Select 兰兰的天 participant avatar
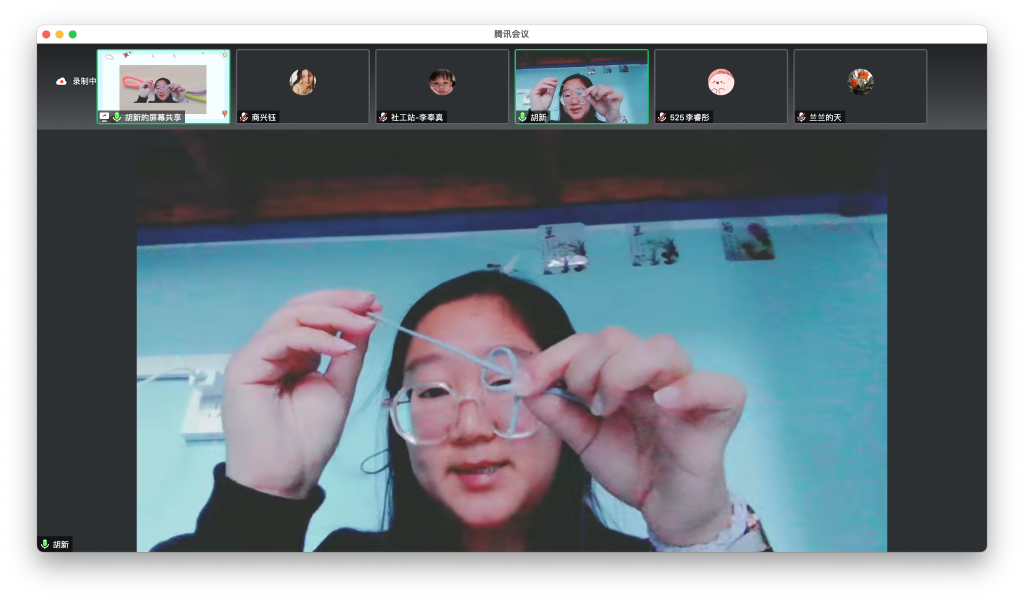Viewport: 1024px width, 601px height. [x=860, y=82]
